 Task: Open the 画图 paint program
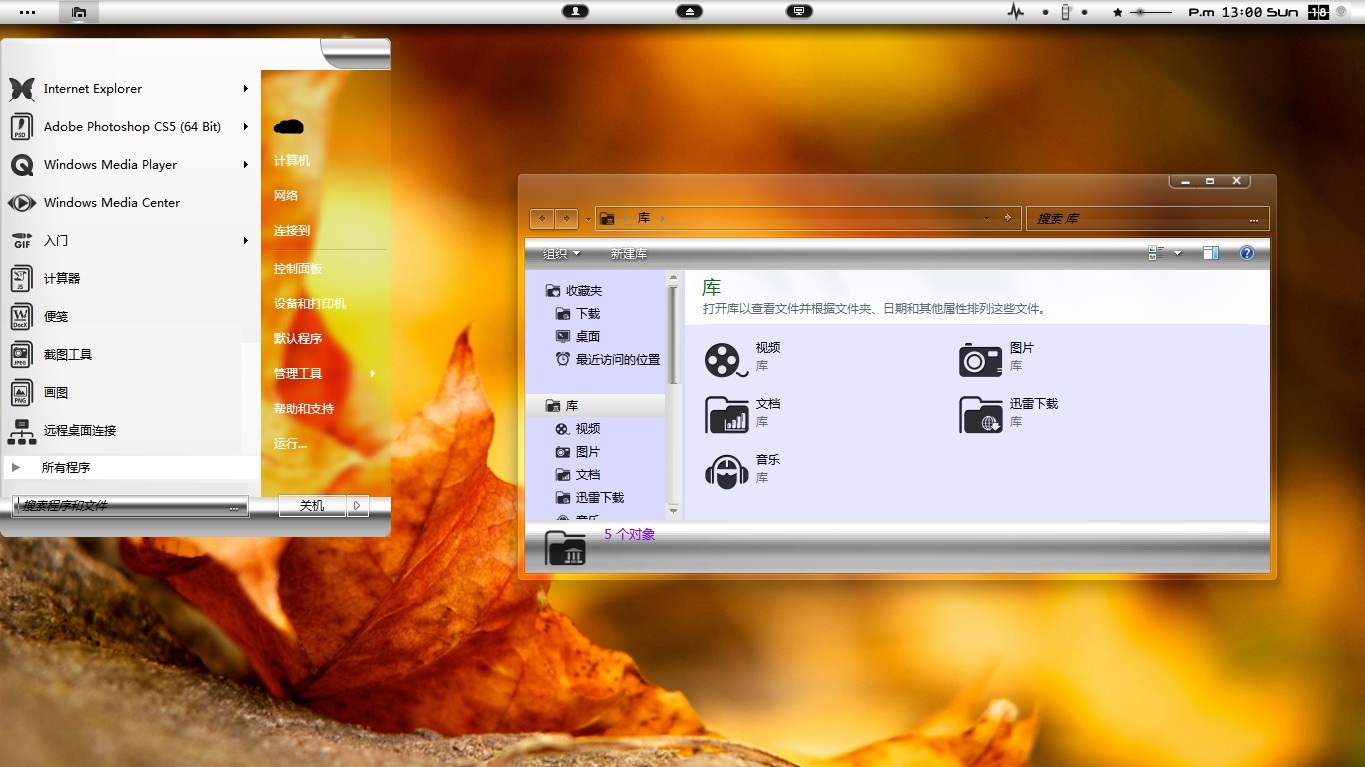click(x=128, y=393)
